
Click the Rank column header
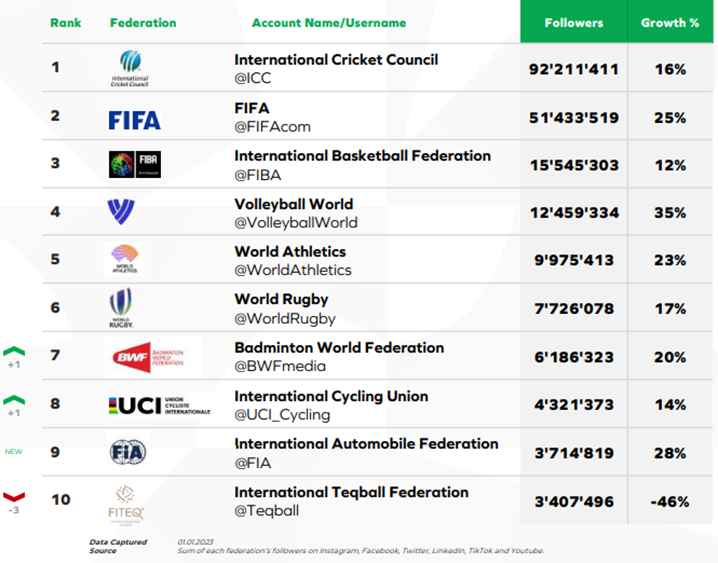click(x=66, y=22)
